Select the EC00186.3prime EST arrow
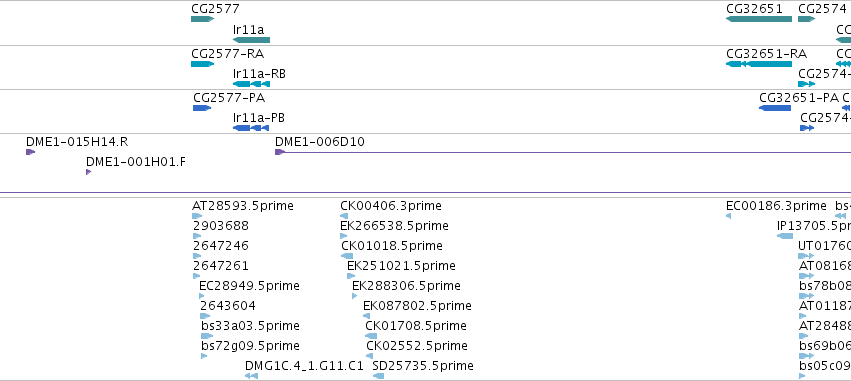851x381 pixels. (x=728, y=216)
